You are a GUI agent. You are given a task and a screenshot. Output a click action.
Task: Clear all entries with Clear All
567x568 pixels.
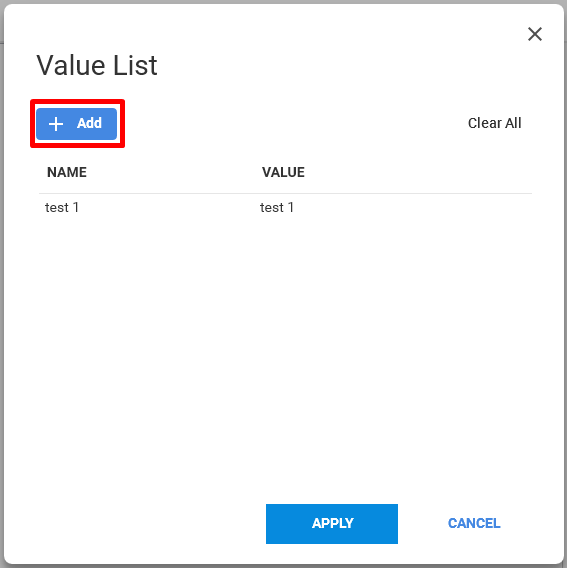click(x=494, y=123)
